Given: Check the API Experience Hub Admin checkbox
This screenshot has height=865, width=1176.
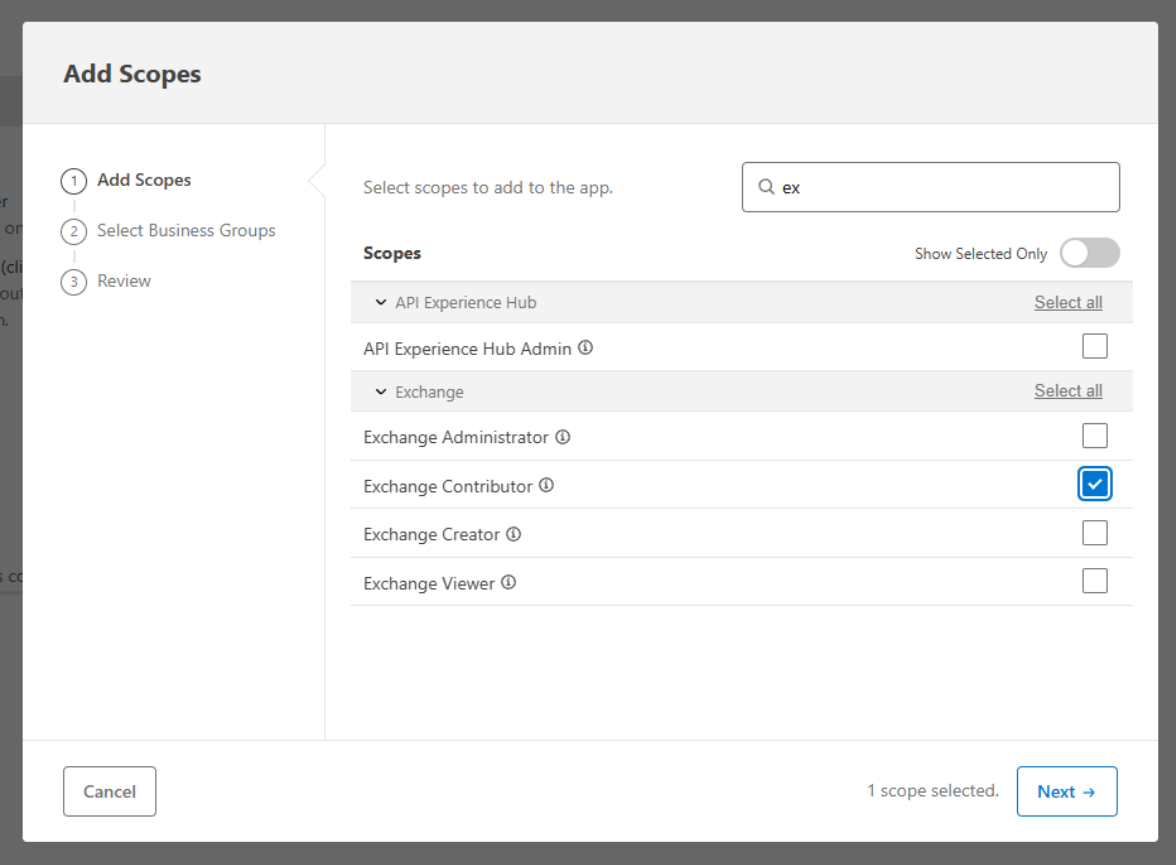Looking at the screenshot, I should click(1094, 347).
